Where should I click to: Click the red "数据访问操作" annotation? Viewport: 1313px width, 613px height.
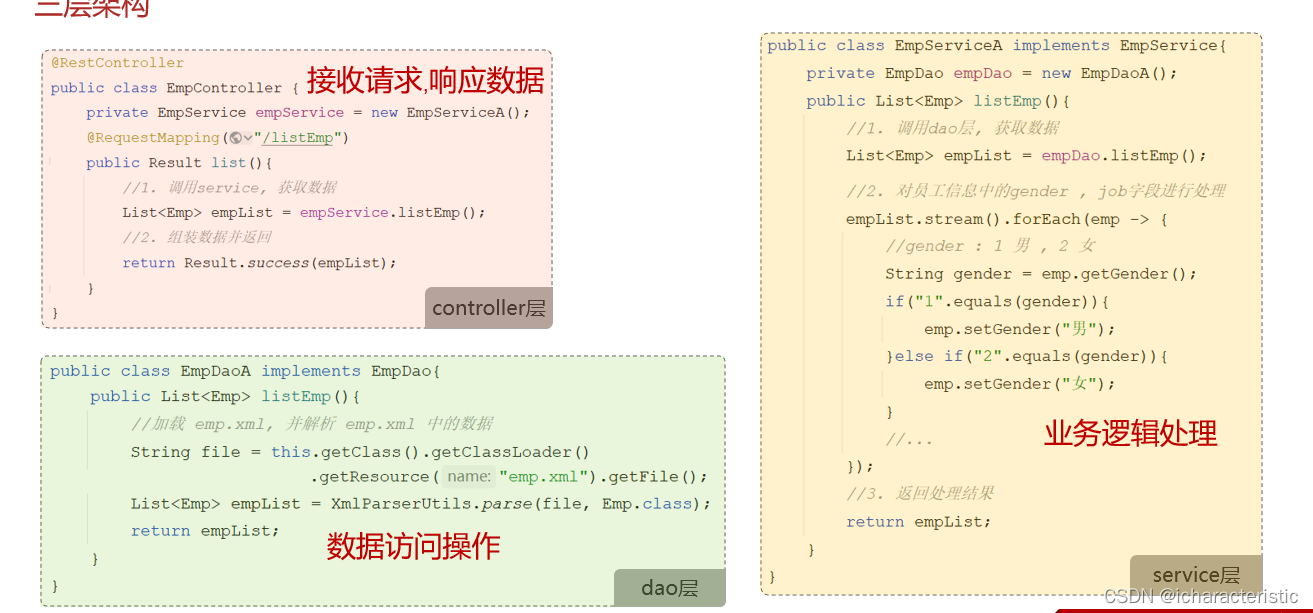point(414,545)
